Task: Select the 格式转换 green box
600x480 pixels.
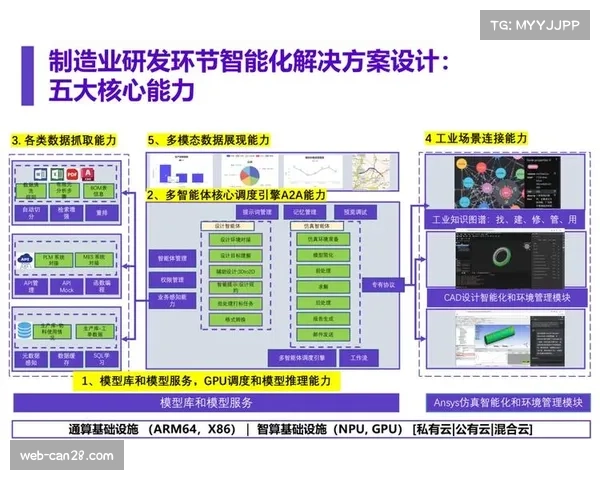Action: 235,319
